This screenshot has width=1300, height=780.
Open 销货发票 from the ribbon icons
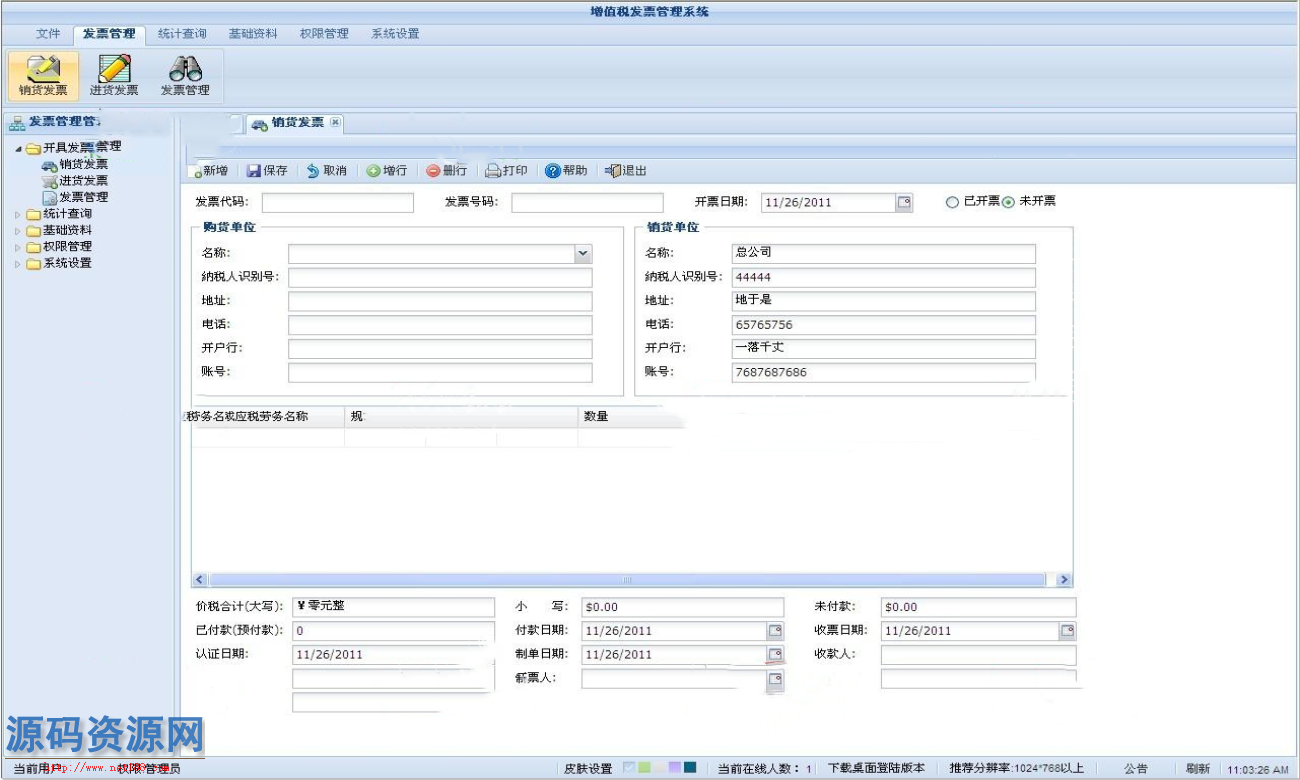coord(43,76)
